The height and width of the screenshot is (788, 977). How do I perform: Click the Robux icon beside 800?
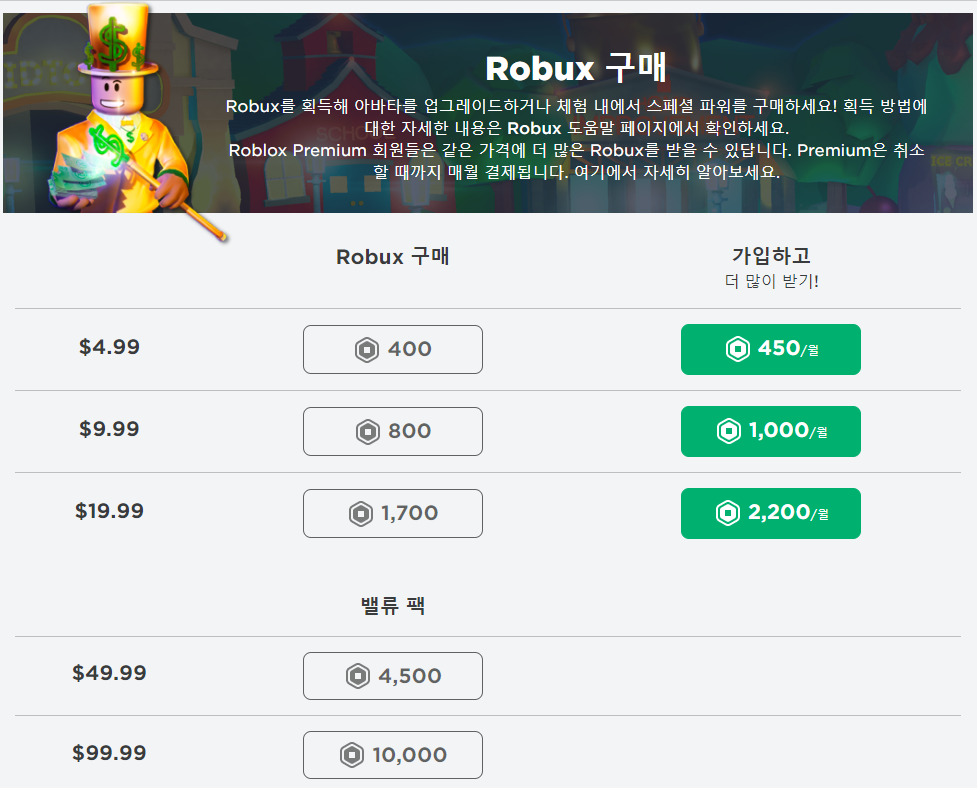click(367, 431)
